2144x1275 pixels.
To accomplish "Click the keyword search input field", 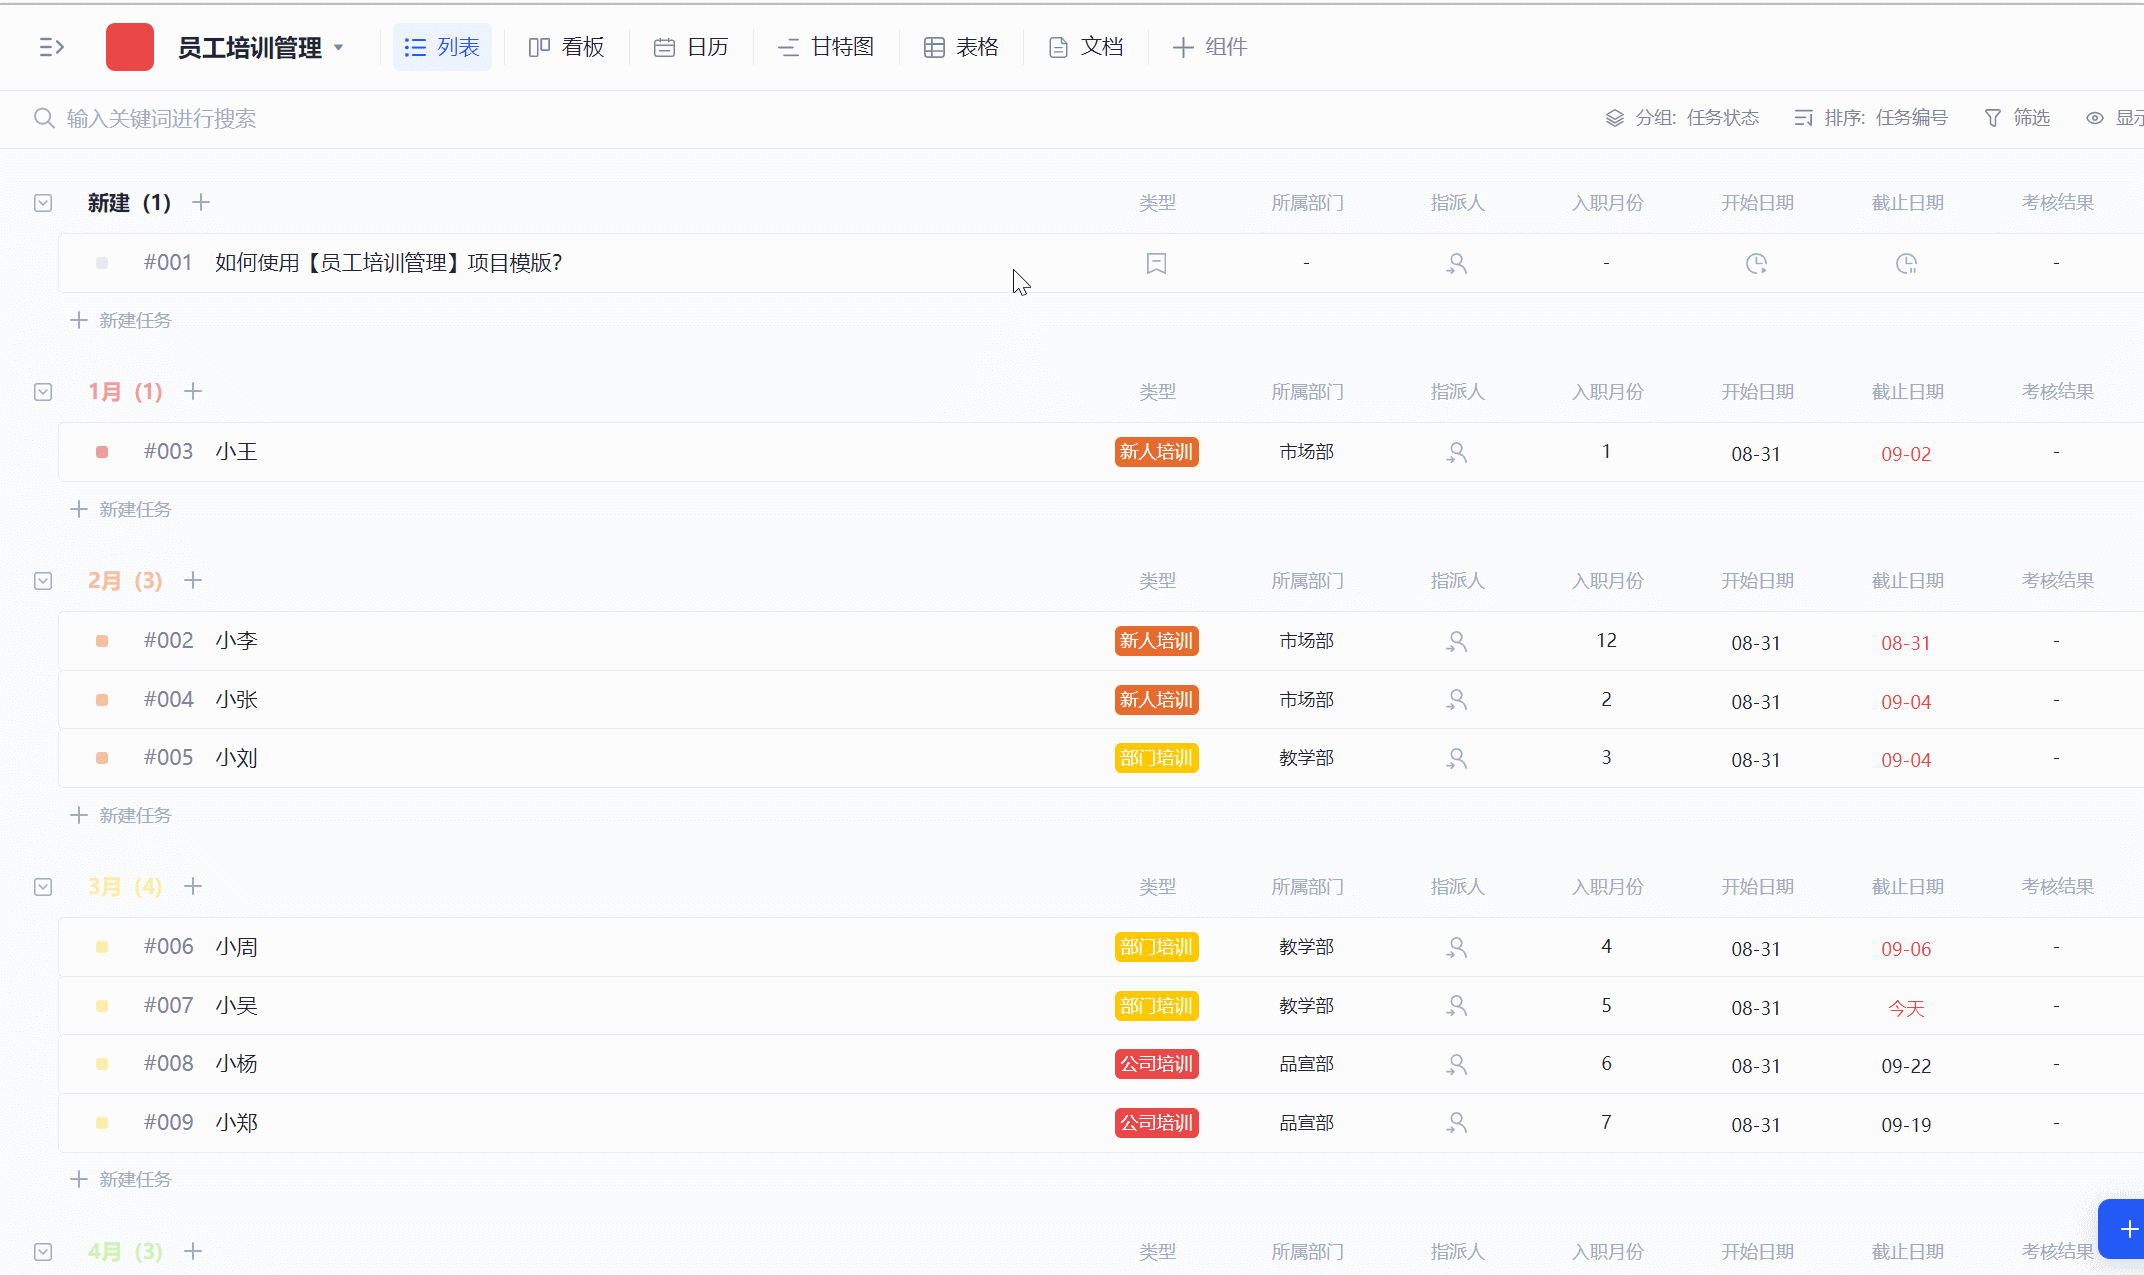I will [x=161, y=119].
